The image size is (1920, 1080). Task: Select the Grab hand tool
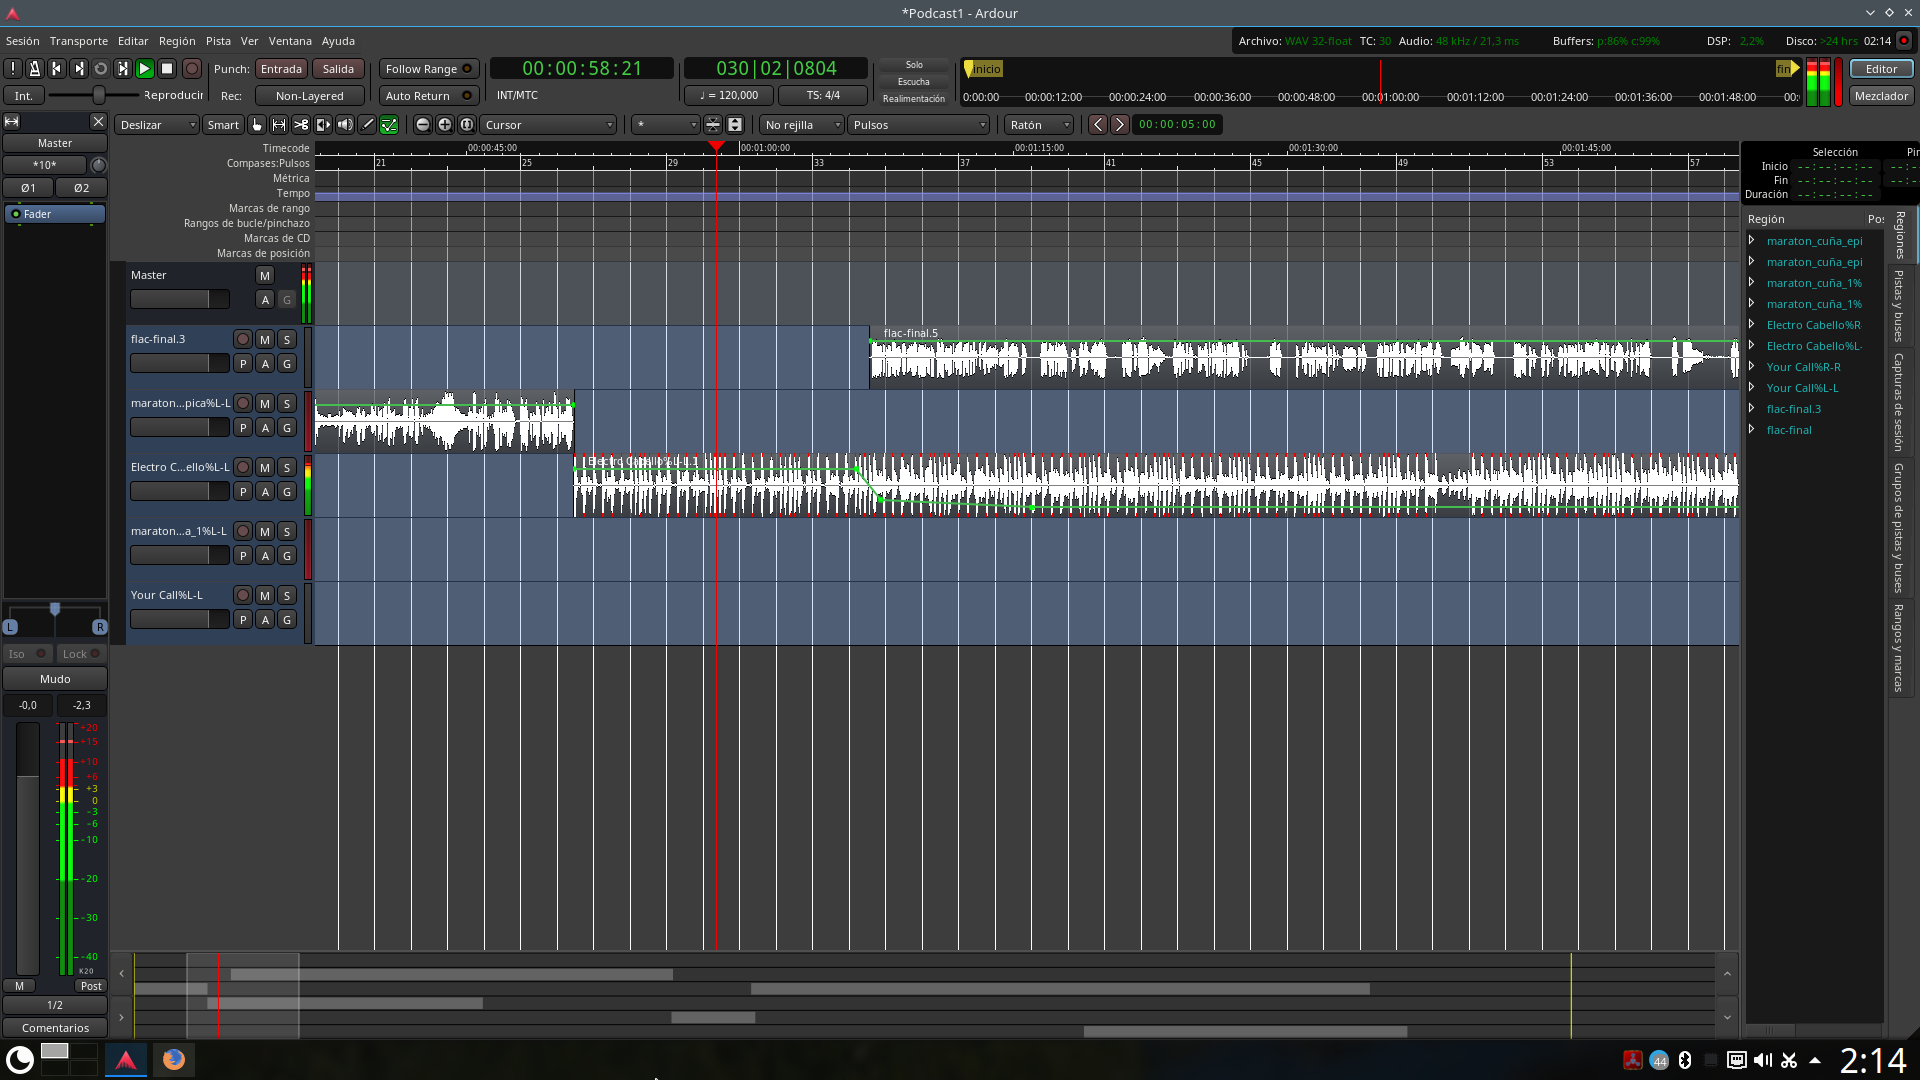257,125
